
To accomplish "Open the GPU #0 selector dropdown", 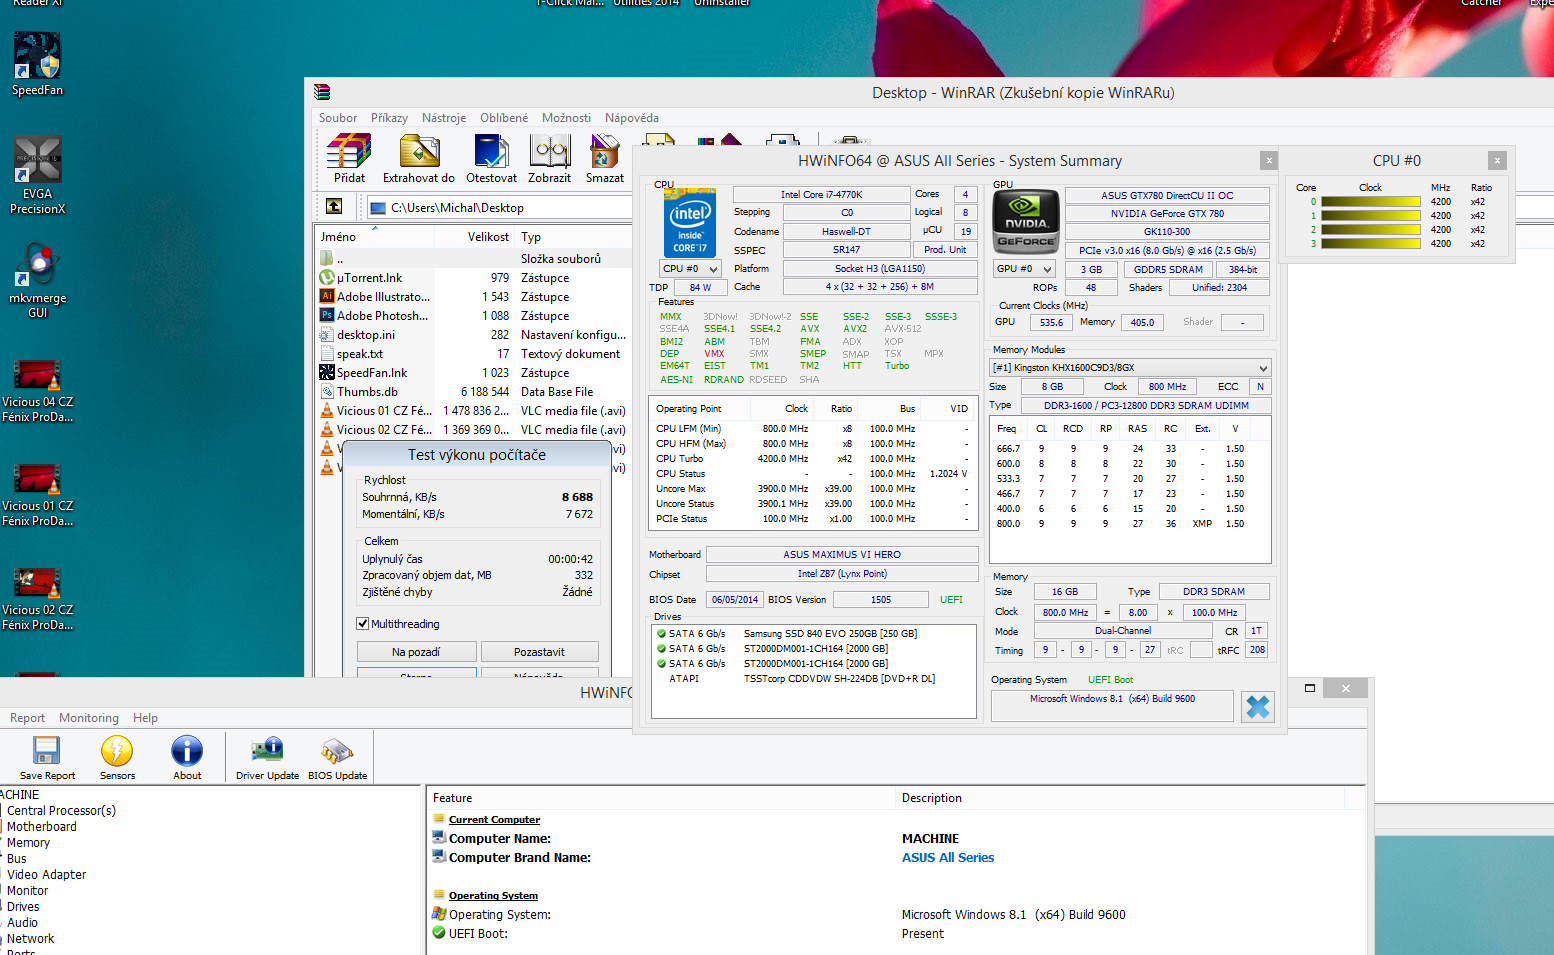I will click(1025, 269).
